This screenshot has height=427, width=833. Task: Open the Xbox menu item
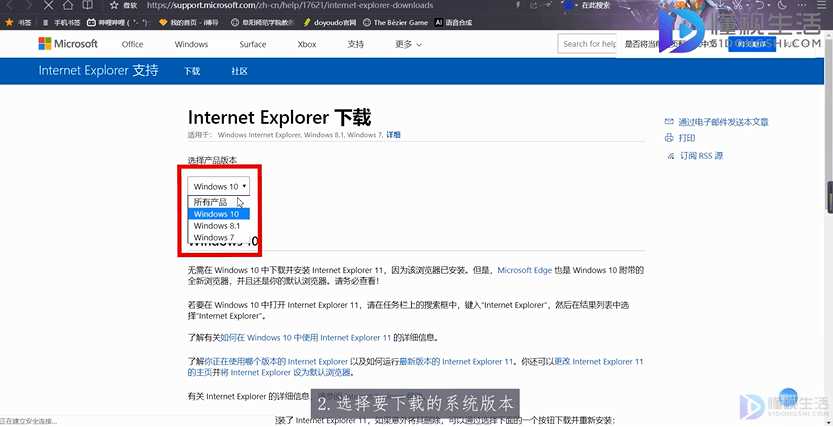pyautogui.click(x=307, y=44)
